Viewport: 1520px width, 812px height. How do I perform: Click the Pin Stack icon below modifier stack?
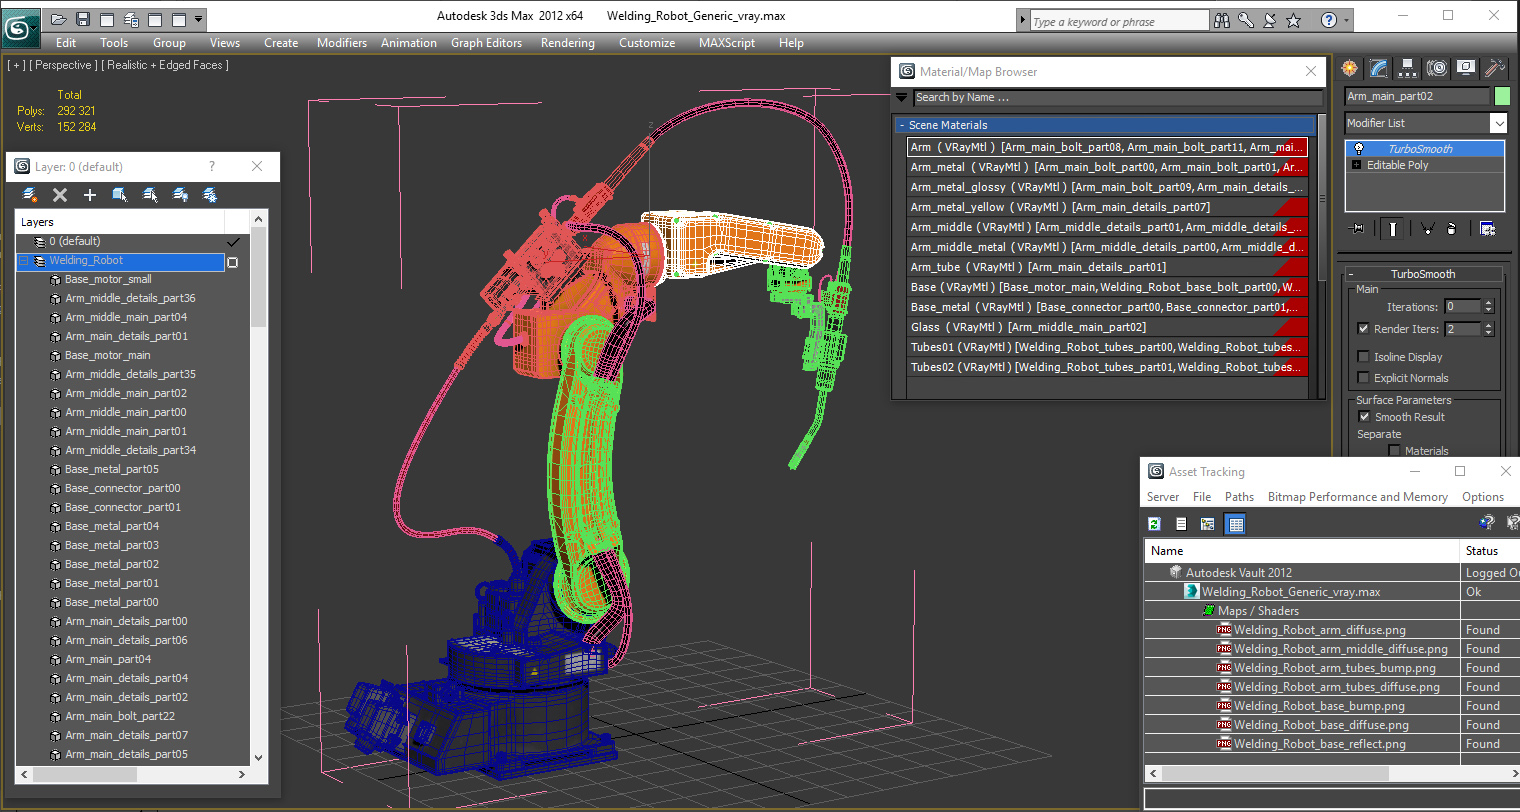tap(1357, 229)
